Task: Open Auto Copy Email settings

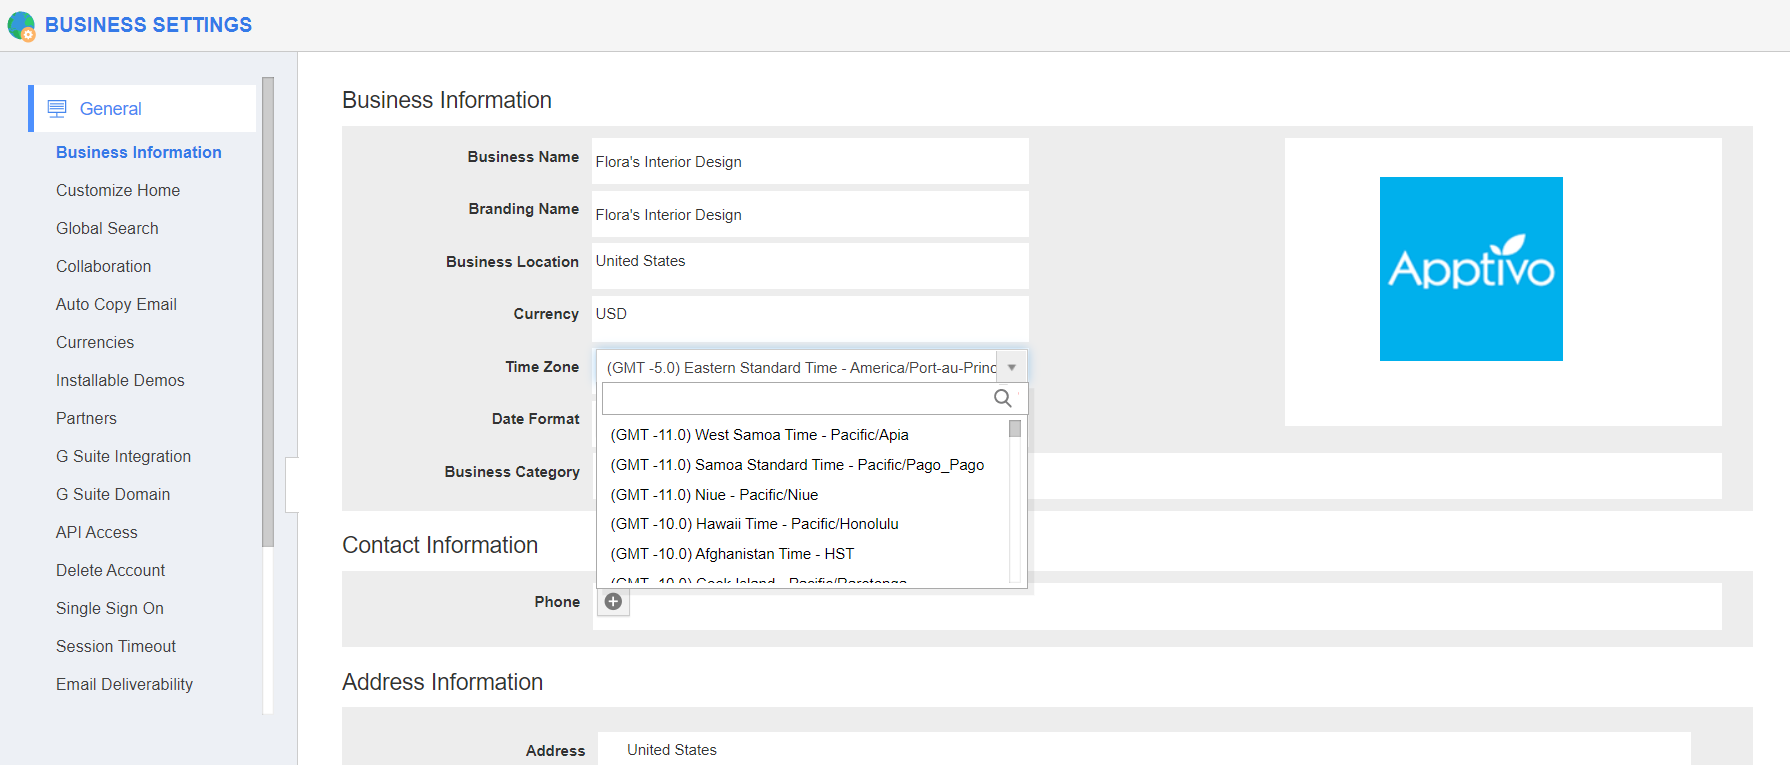Action: click(x=116, y=304)
